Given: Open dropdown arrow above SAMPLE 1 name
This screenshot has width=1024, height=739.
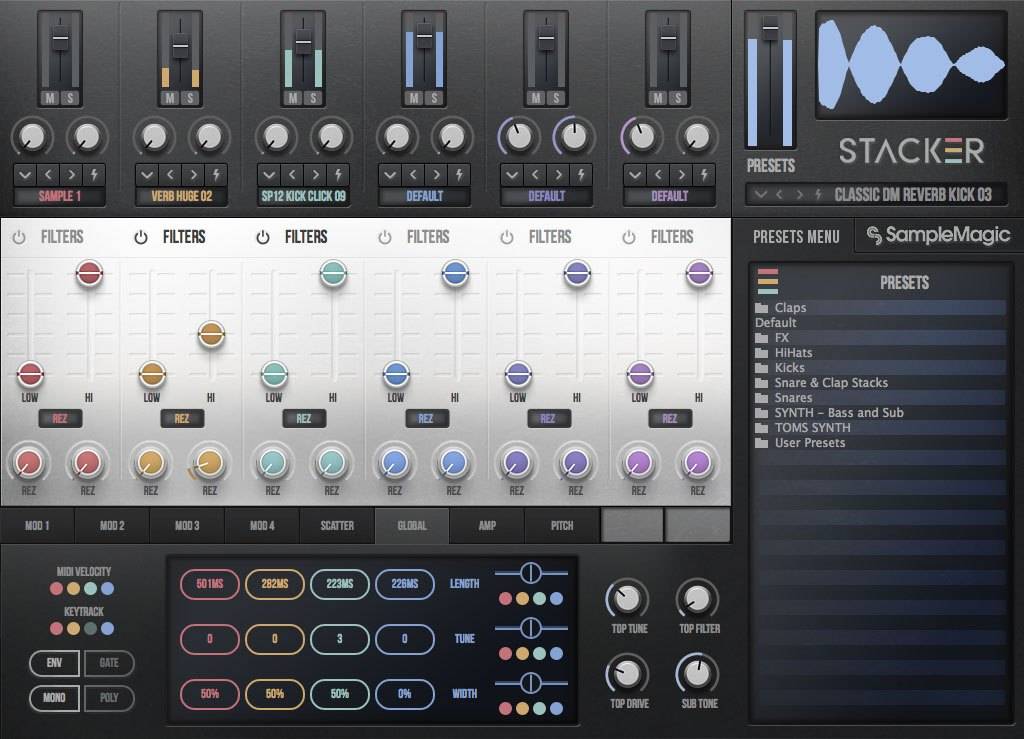Looking at the screenshot, I should pos(26,173).
